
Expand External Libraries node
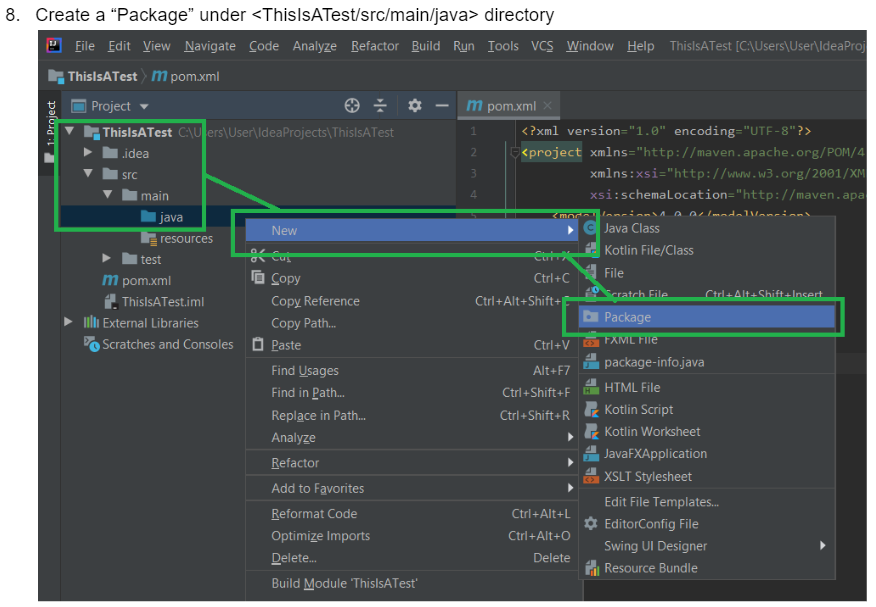(x=68, y=322)
